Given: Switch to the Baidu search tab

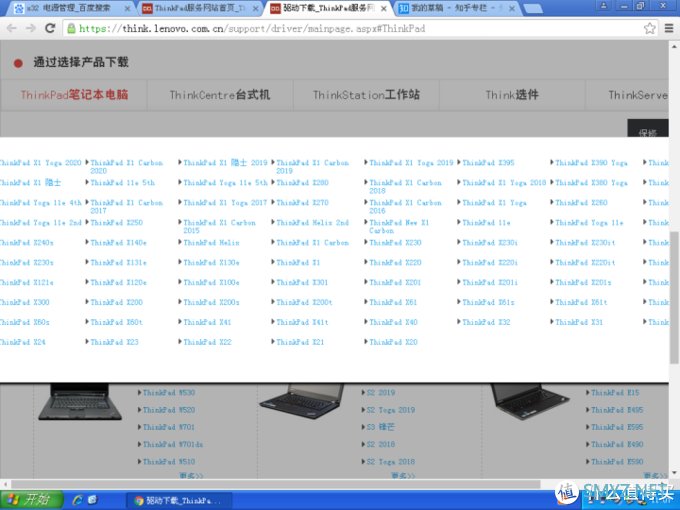Looking at the screenshot, I should click(69, 8).
